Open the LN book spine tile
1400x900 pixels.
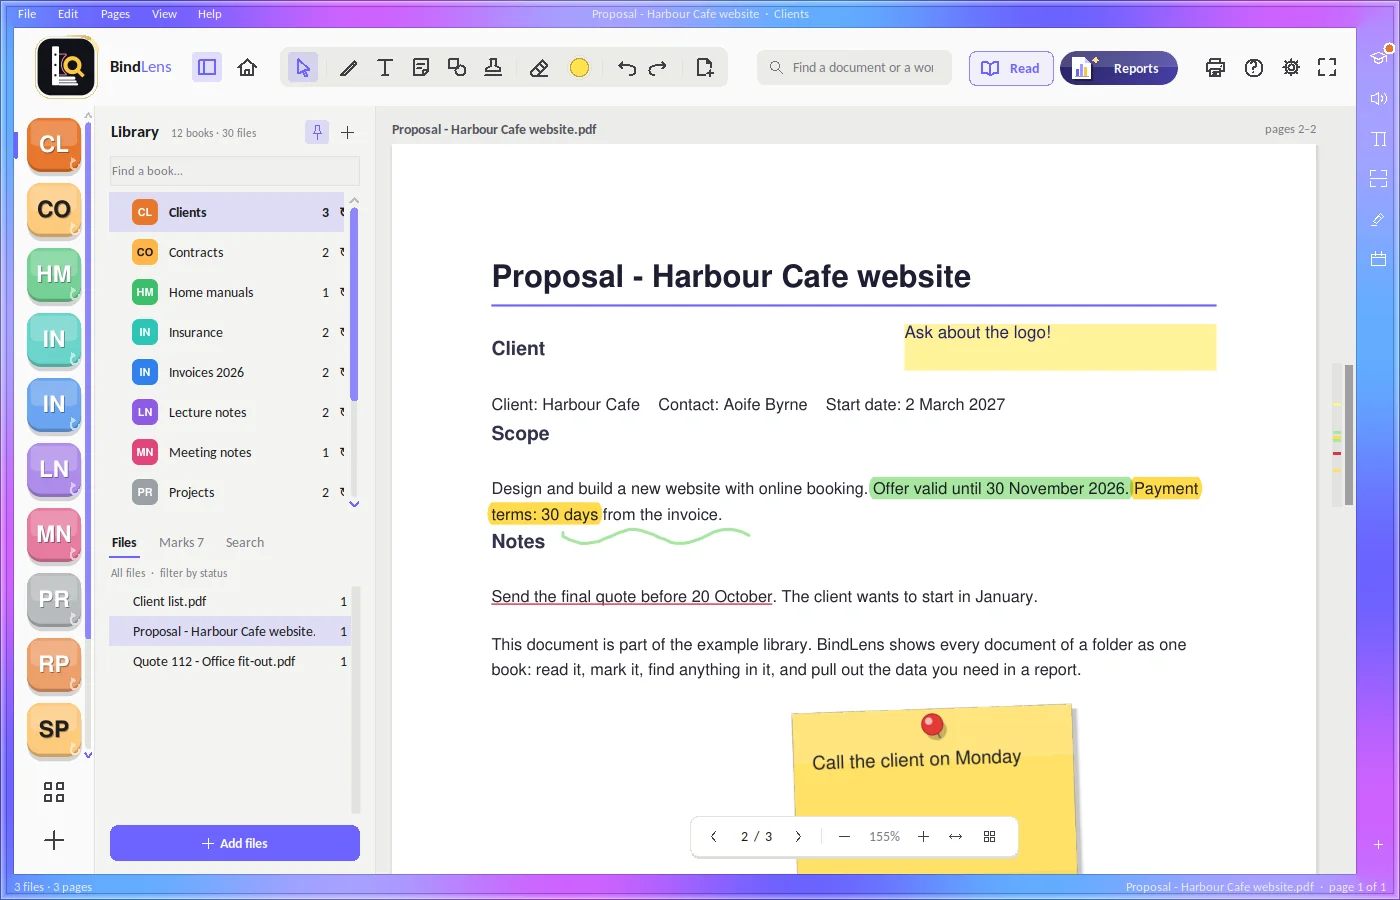click(54, 470)
